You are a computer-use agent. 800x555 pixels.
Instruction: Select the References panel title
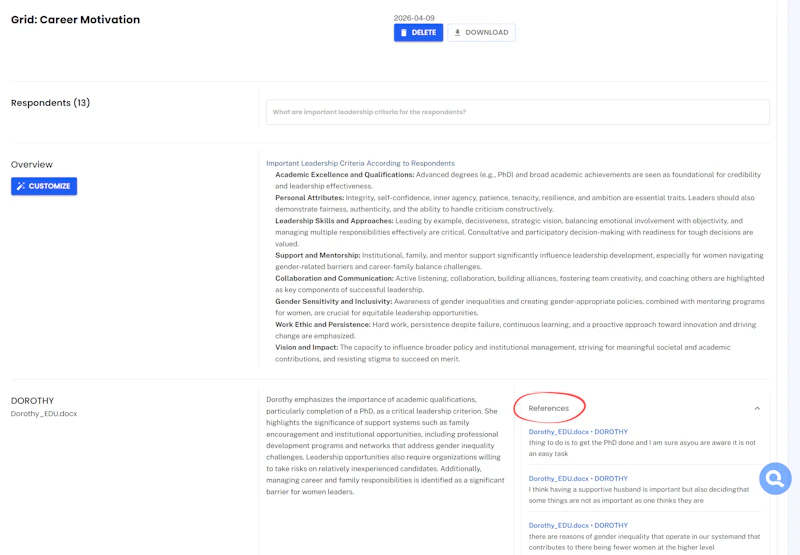(548, 408)
